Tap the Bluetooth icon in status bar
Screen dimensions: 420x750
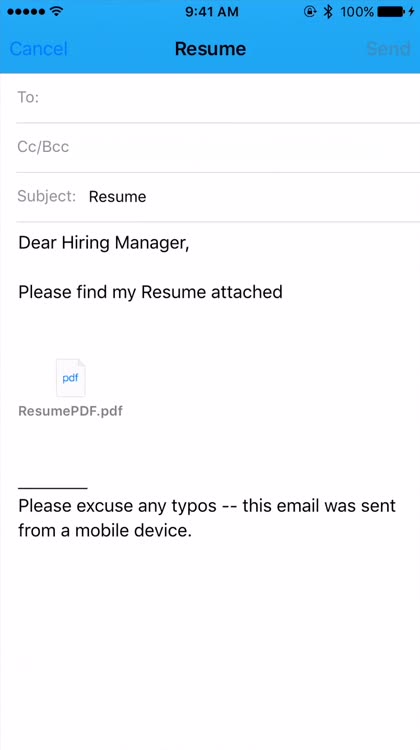coord(328,12)
